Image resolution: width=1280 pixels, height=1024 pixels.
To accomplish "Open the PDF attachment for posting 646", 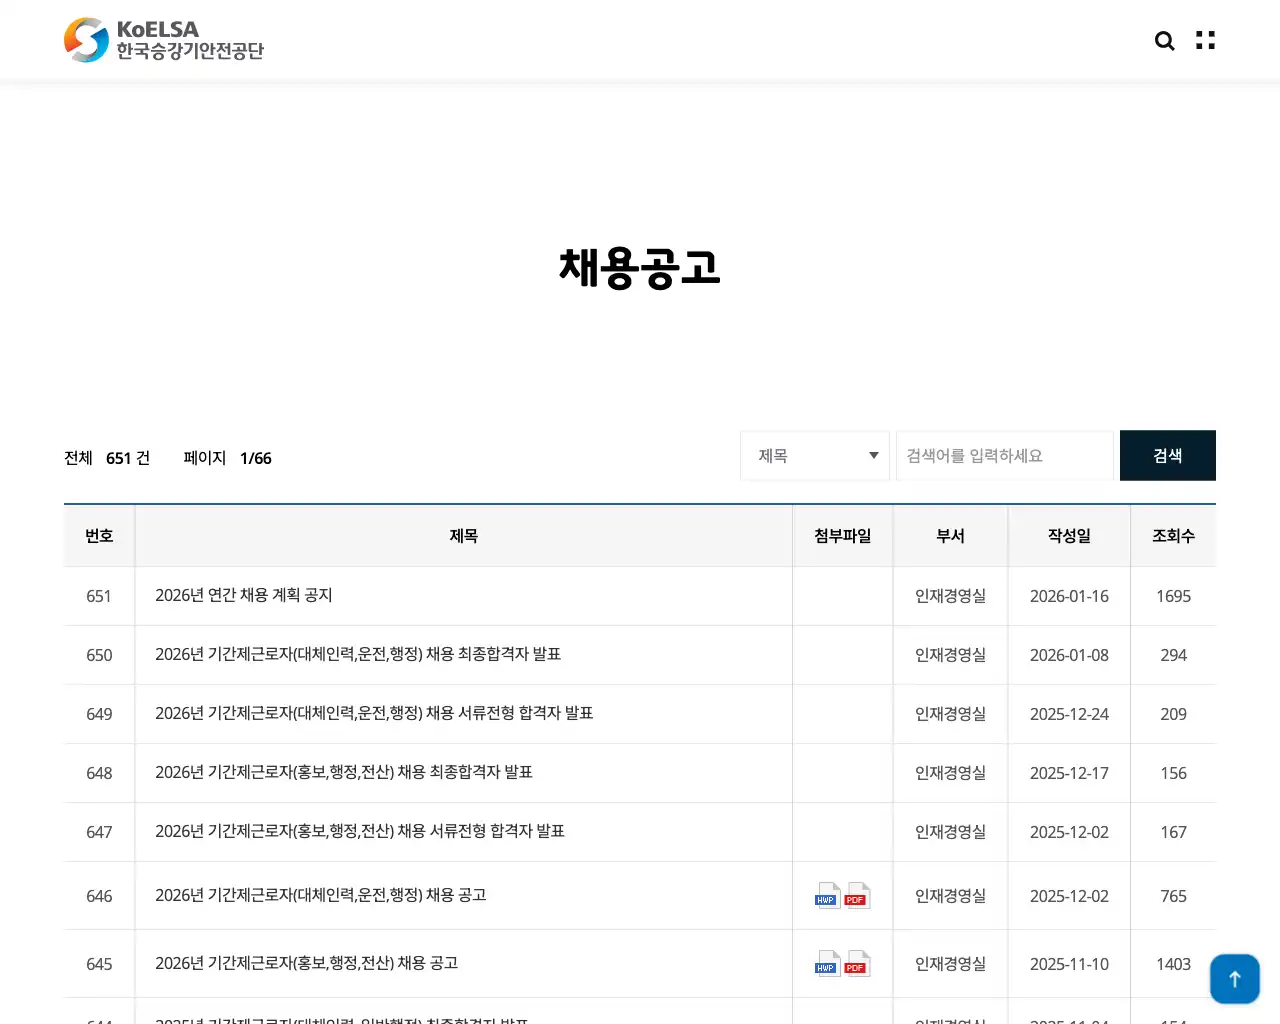I will click(856, 896).
